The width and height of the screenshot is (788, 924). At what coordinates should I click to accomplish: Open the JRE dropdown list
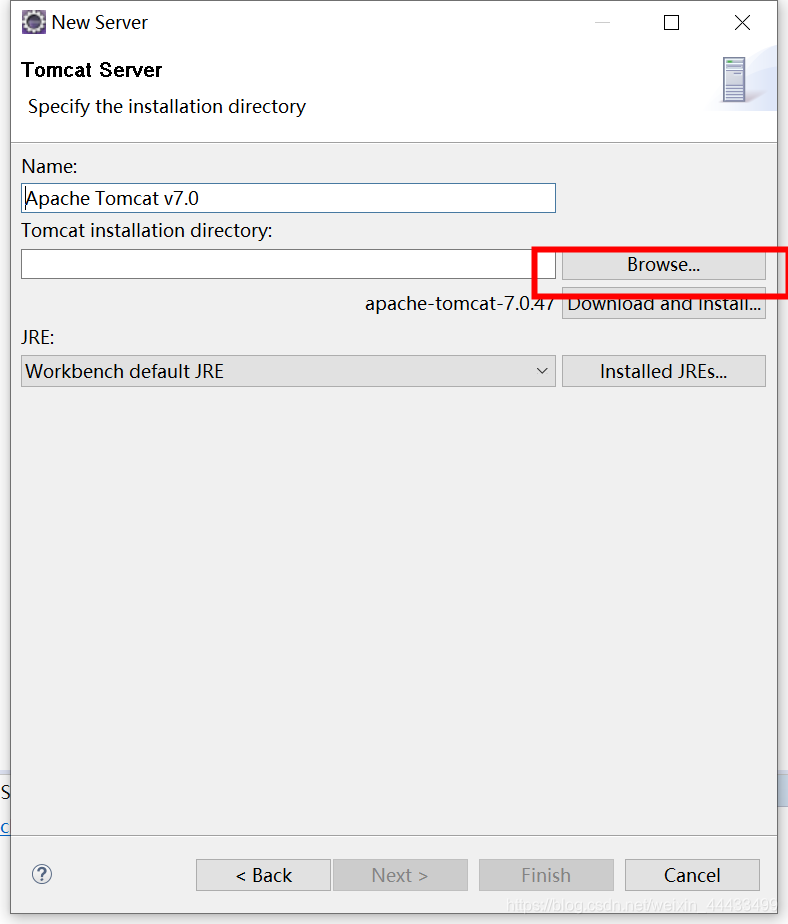(x=288, y=371)
